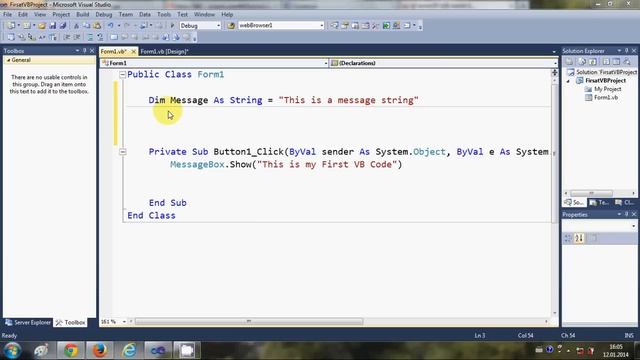Click the split-window handle above the vertical scrollbar

pos(555,73)
